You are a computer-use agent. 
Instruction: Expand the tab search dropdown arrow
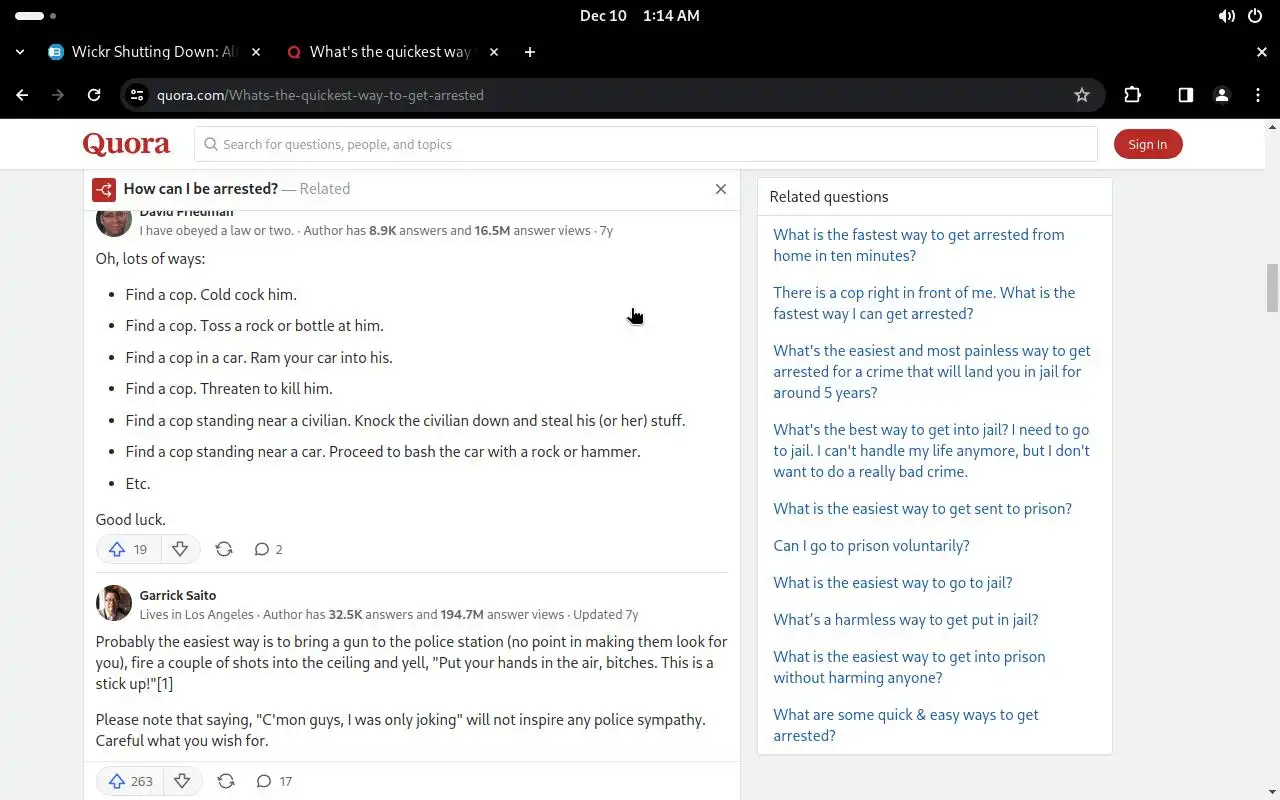[x=20, y=52]
